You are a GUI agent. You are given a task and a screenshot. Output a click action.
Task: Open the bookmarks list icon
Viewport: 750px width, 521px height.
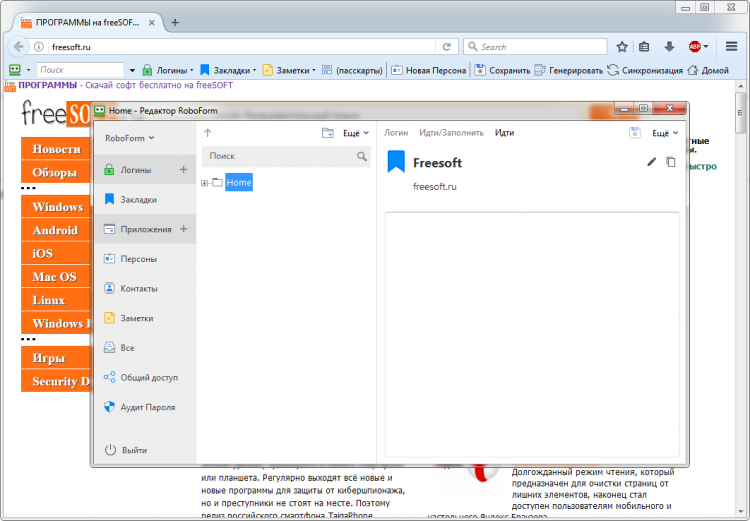tap(644, 46)
